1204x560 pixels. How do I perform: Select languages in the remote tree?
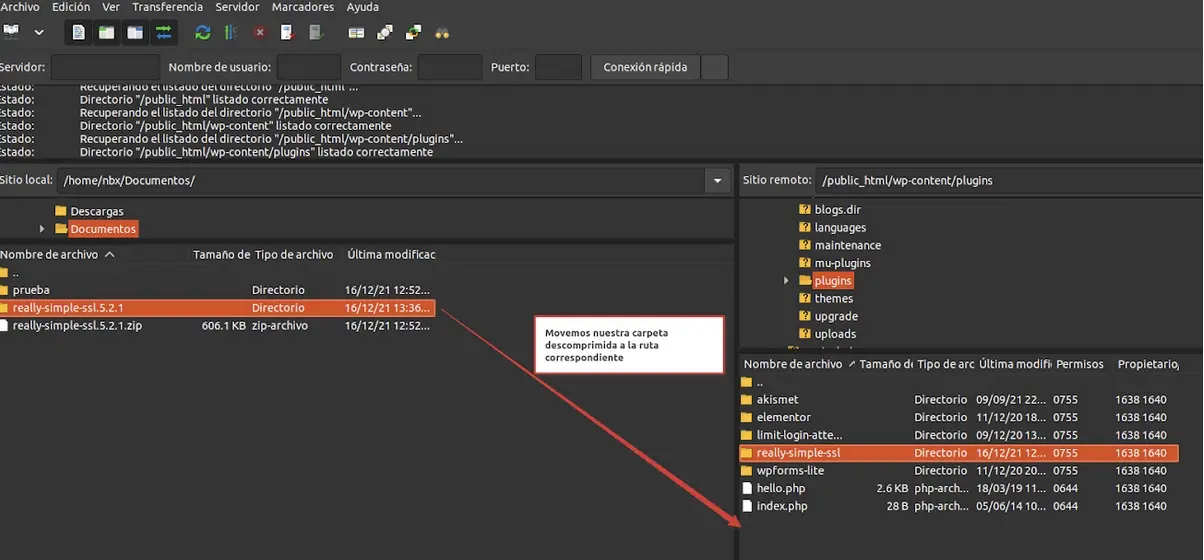[x=840, y=228]
